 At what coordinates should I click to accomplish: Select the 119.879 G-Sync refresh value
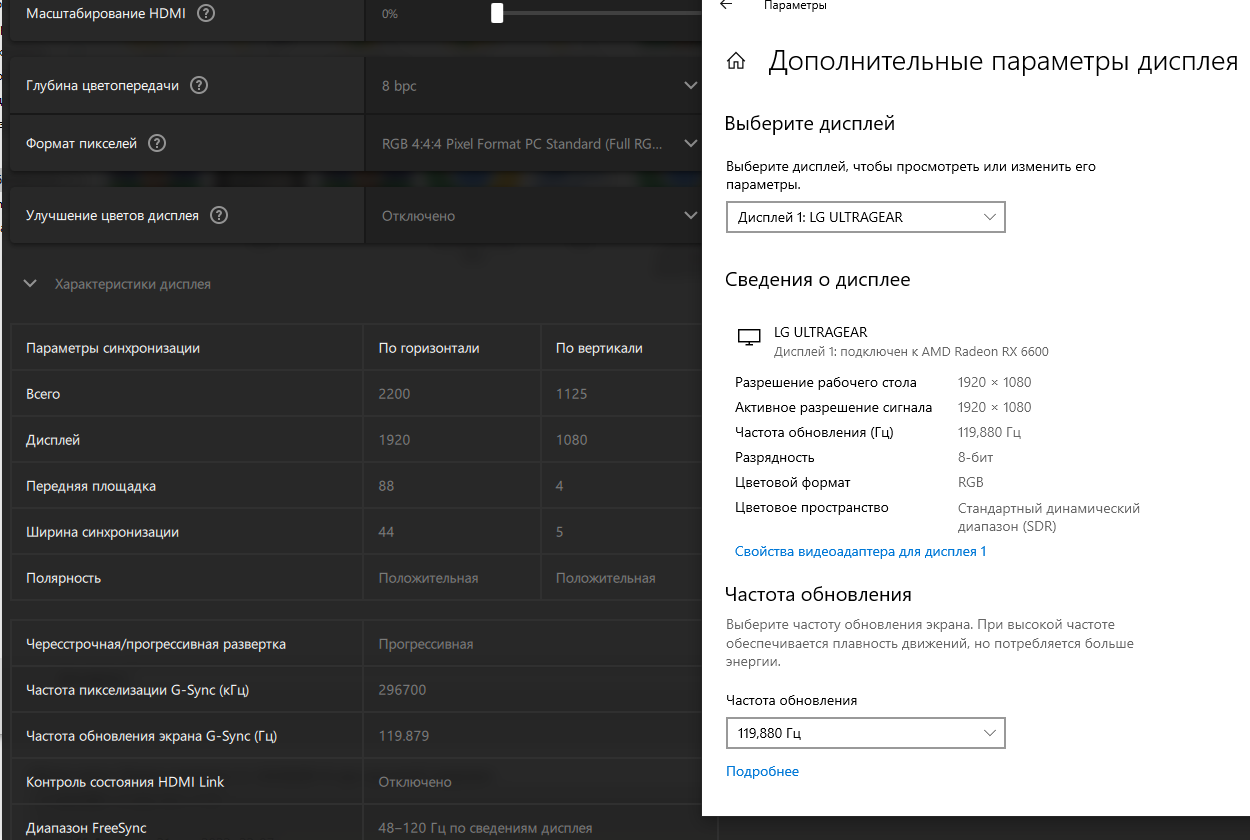click(404, 736)
